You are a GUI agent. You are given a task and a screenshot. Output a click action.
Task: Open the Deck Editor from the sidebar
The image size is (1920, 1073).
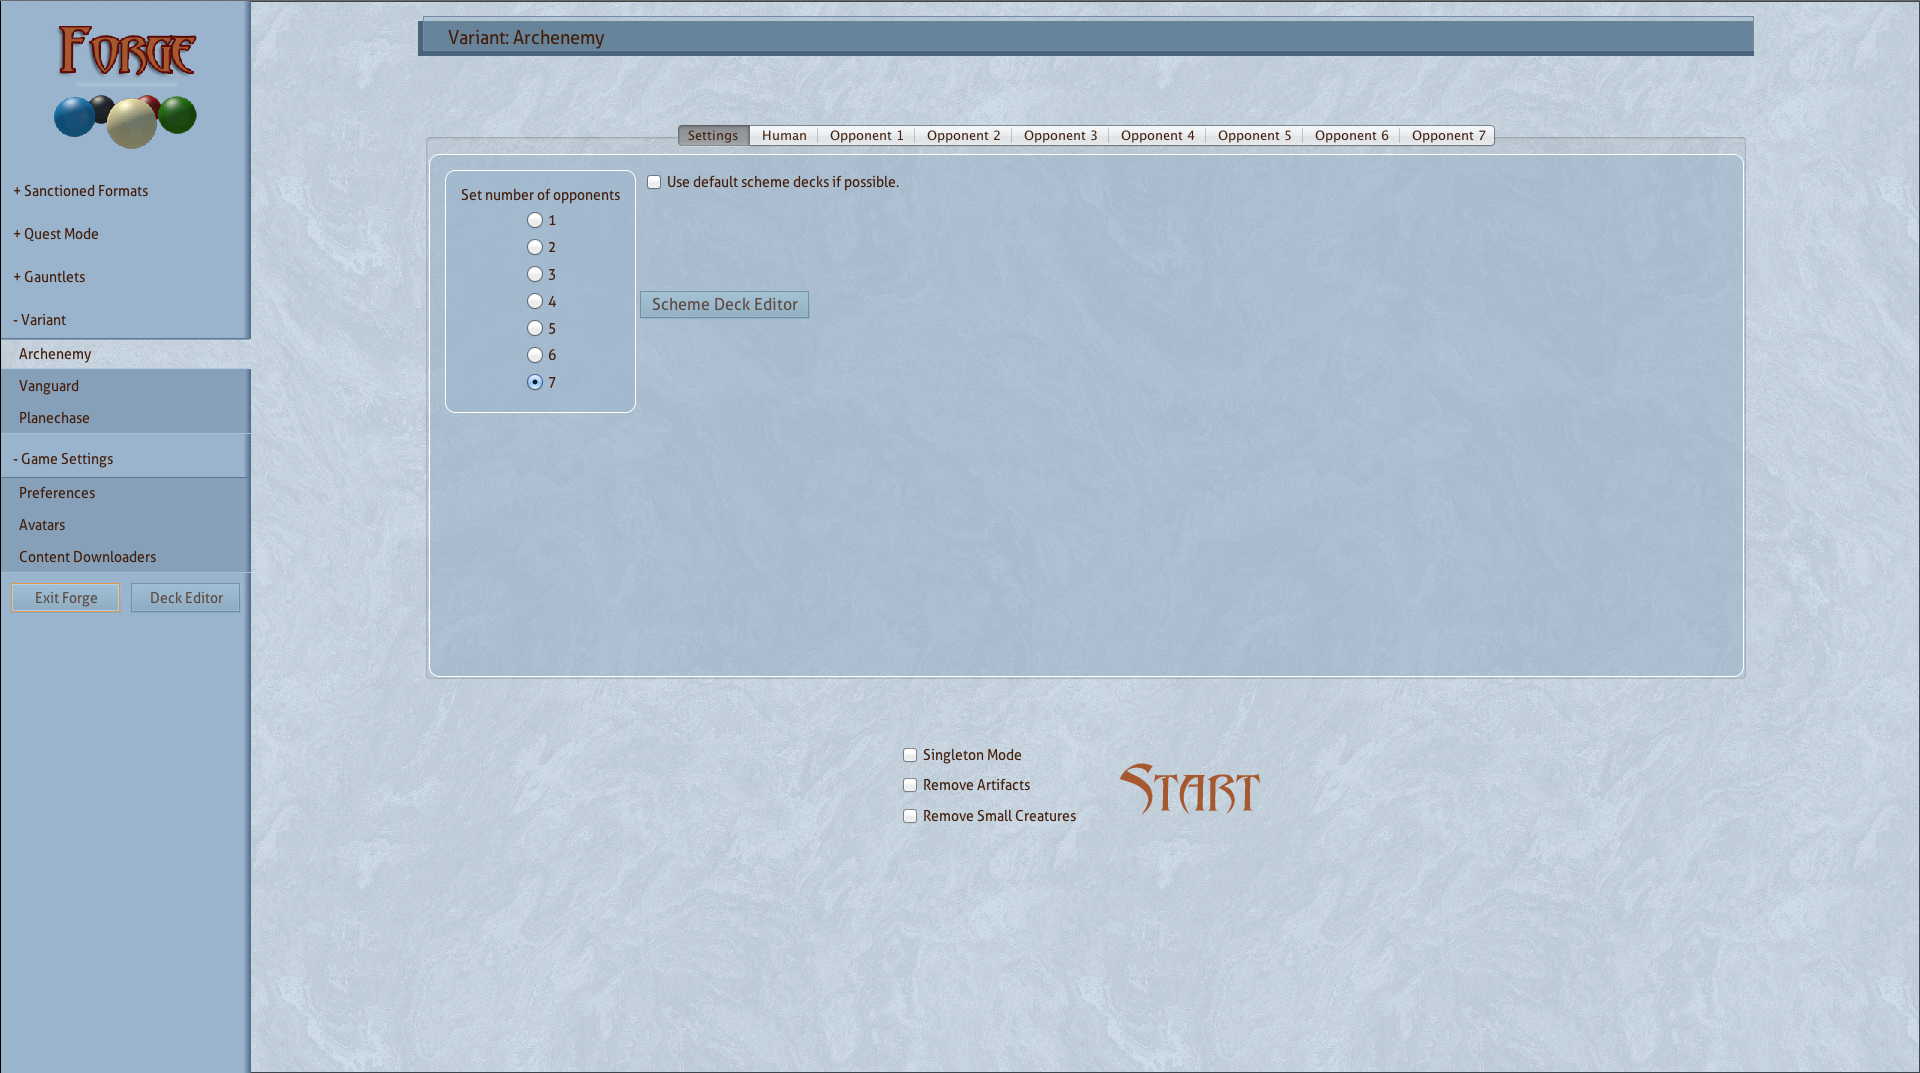[186, 598]
